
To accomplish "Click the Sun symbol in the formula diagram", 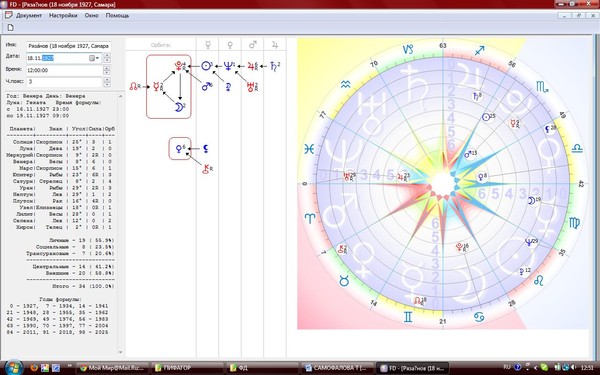I will pos(206,66).
